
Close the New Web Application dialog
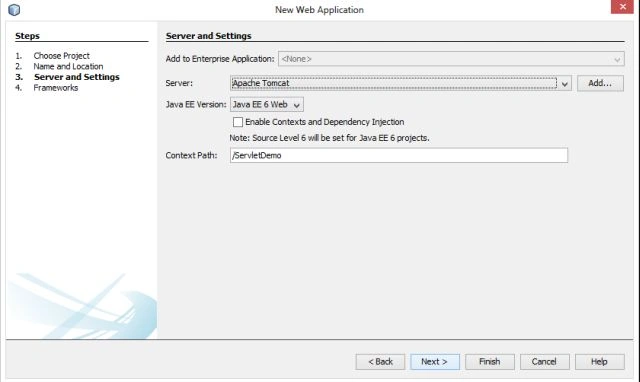[x=622, y=7]
